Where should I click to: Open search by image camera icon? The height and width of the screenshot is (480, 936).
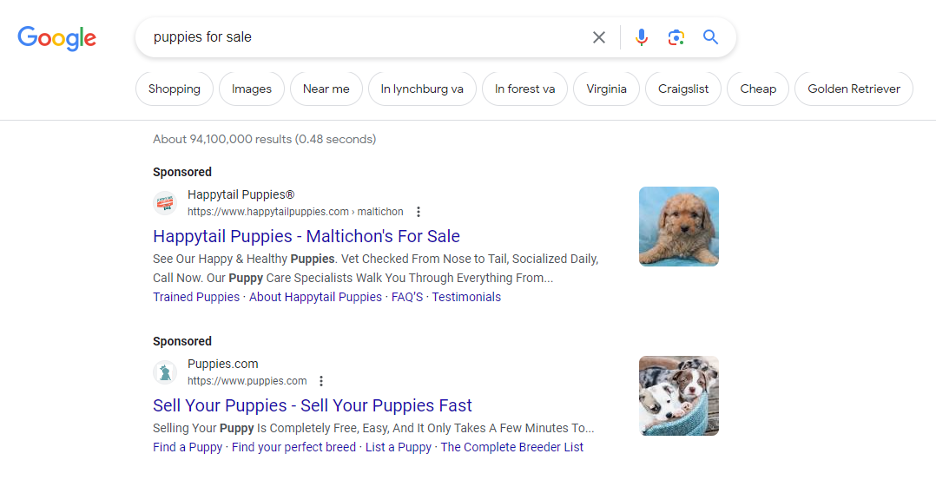pos(676,37)
